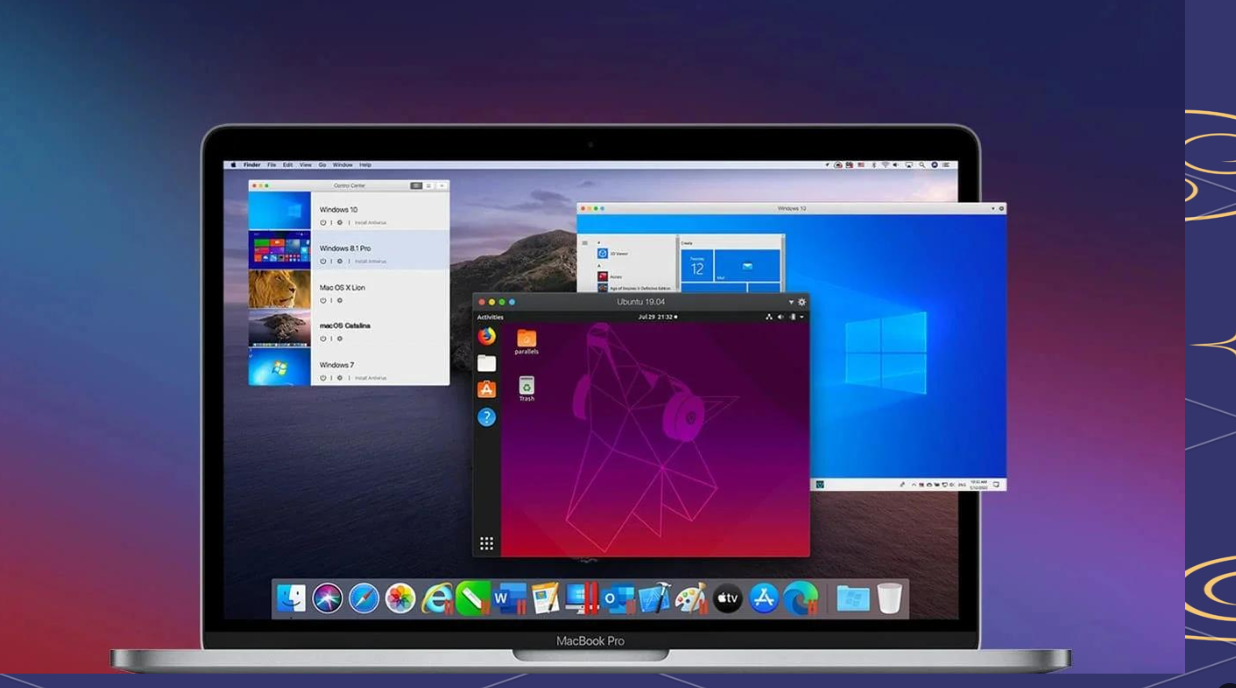1236x688 pixels.
Task: Open Help menu in menu bar
Action: [365, 165]
